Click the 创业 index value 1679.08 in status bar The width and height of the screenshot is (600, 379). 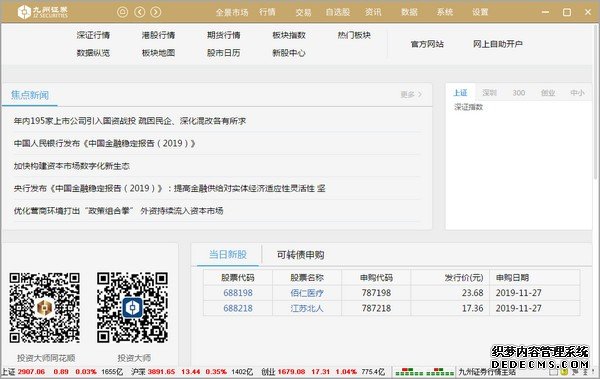pos(291,372)
